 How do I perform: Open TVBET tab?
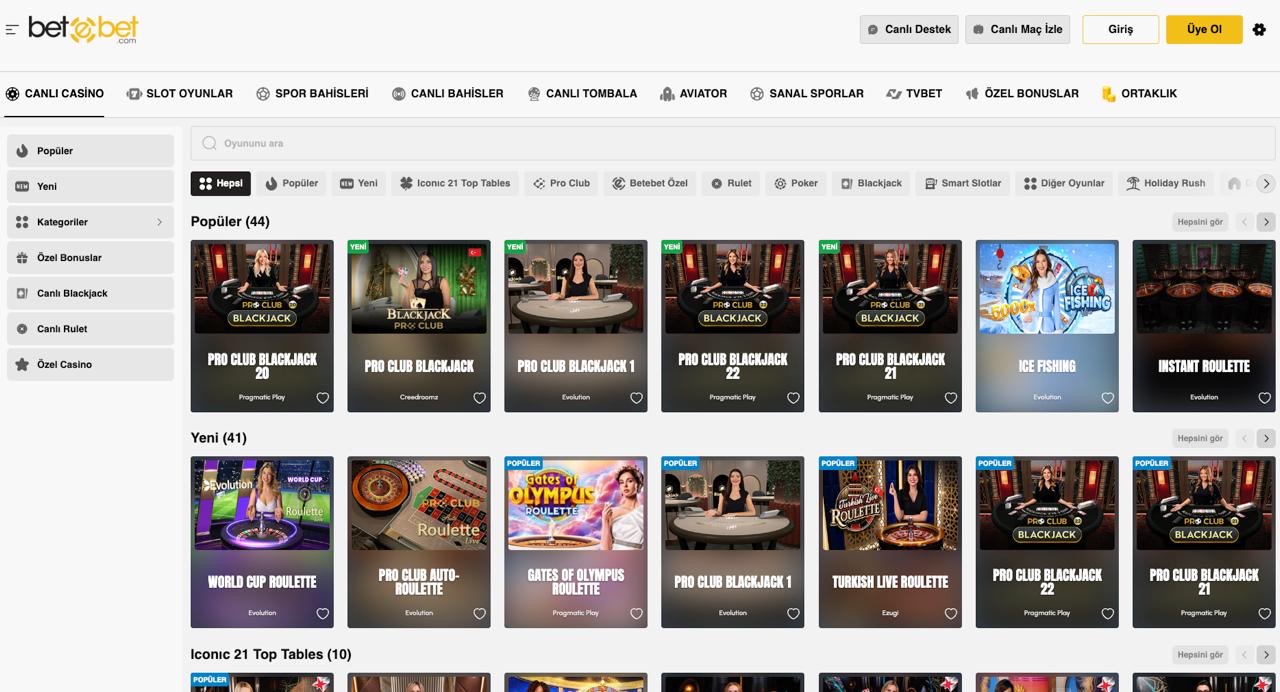click(914, 94)
